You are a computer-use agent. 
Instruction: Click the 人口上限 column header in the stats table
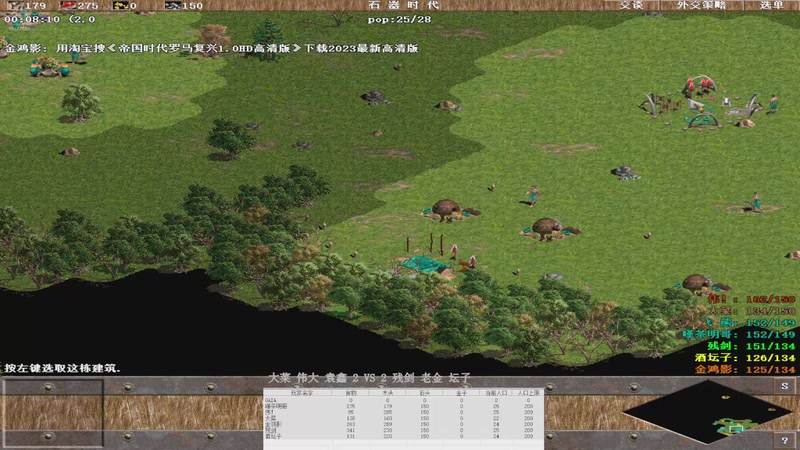click(x=528, y=393)
